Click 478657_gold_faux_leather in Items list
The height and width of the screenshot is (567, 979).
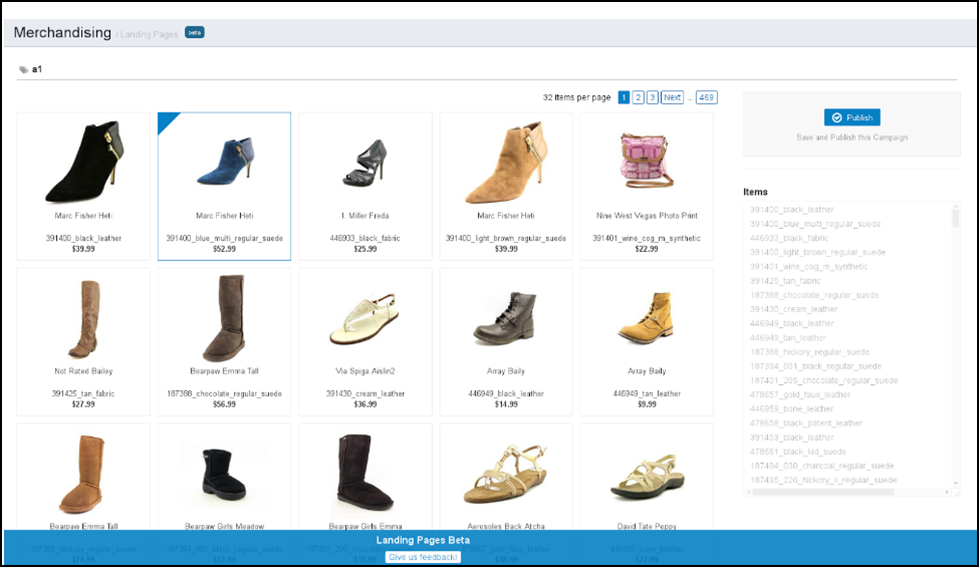pyautogui.click(x=800, y=395)
